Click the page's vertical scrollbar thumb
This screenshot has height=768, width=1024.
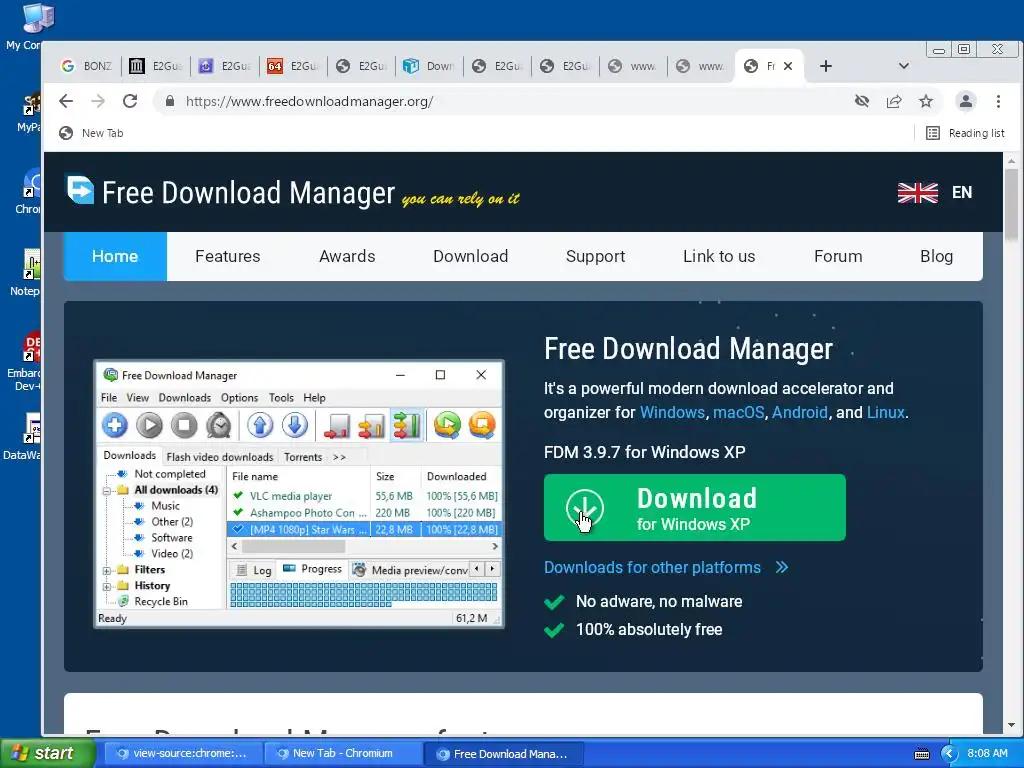click(x=1011, y=204)
